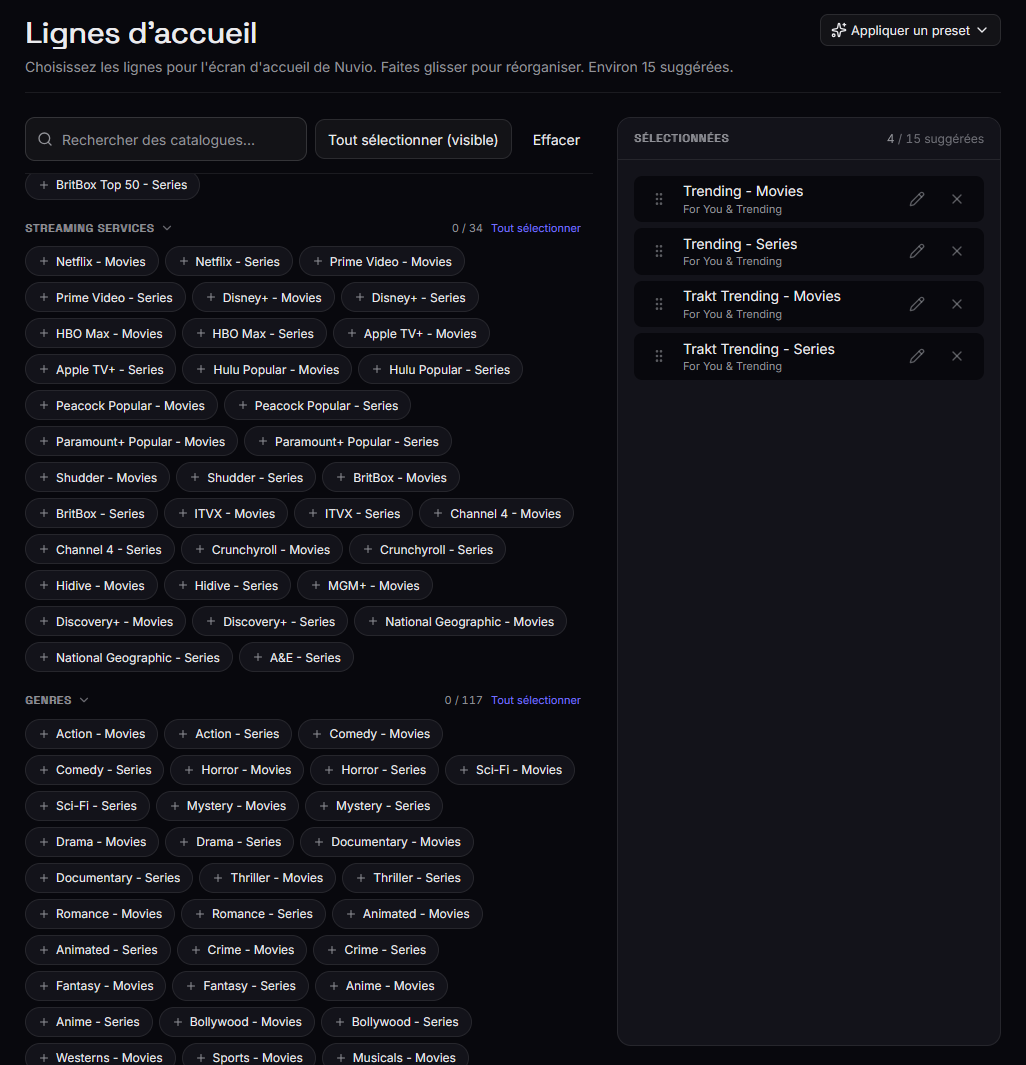Add Bollywood - Movies genre

tap(237, 1022)
